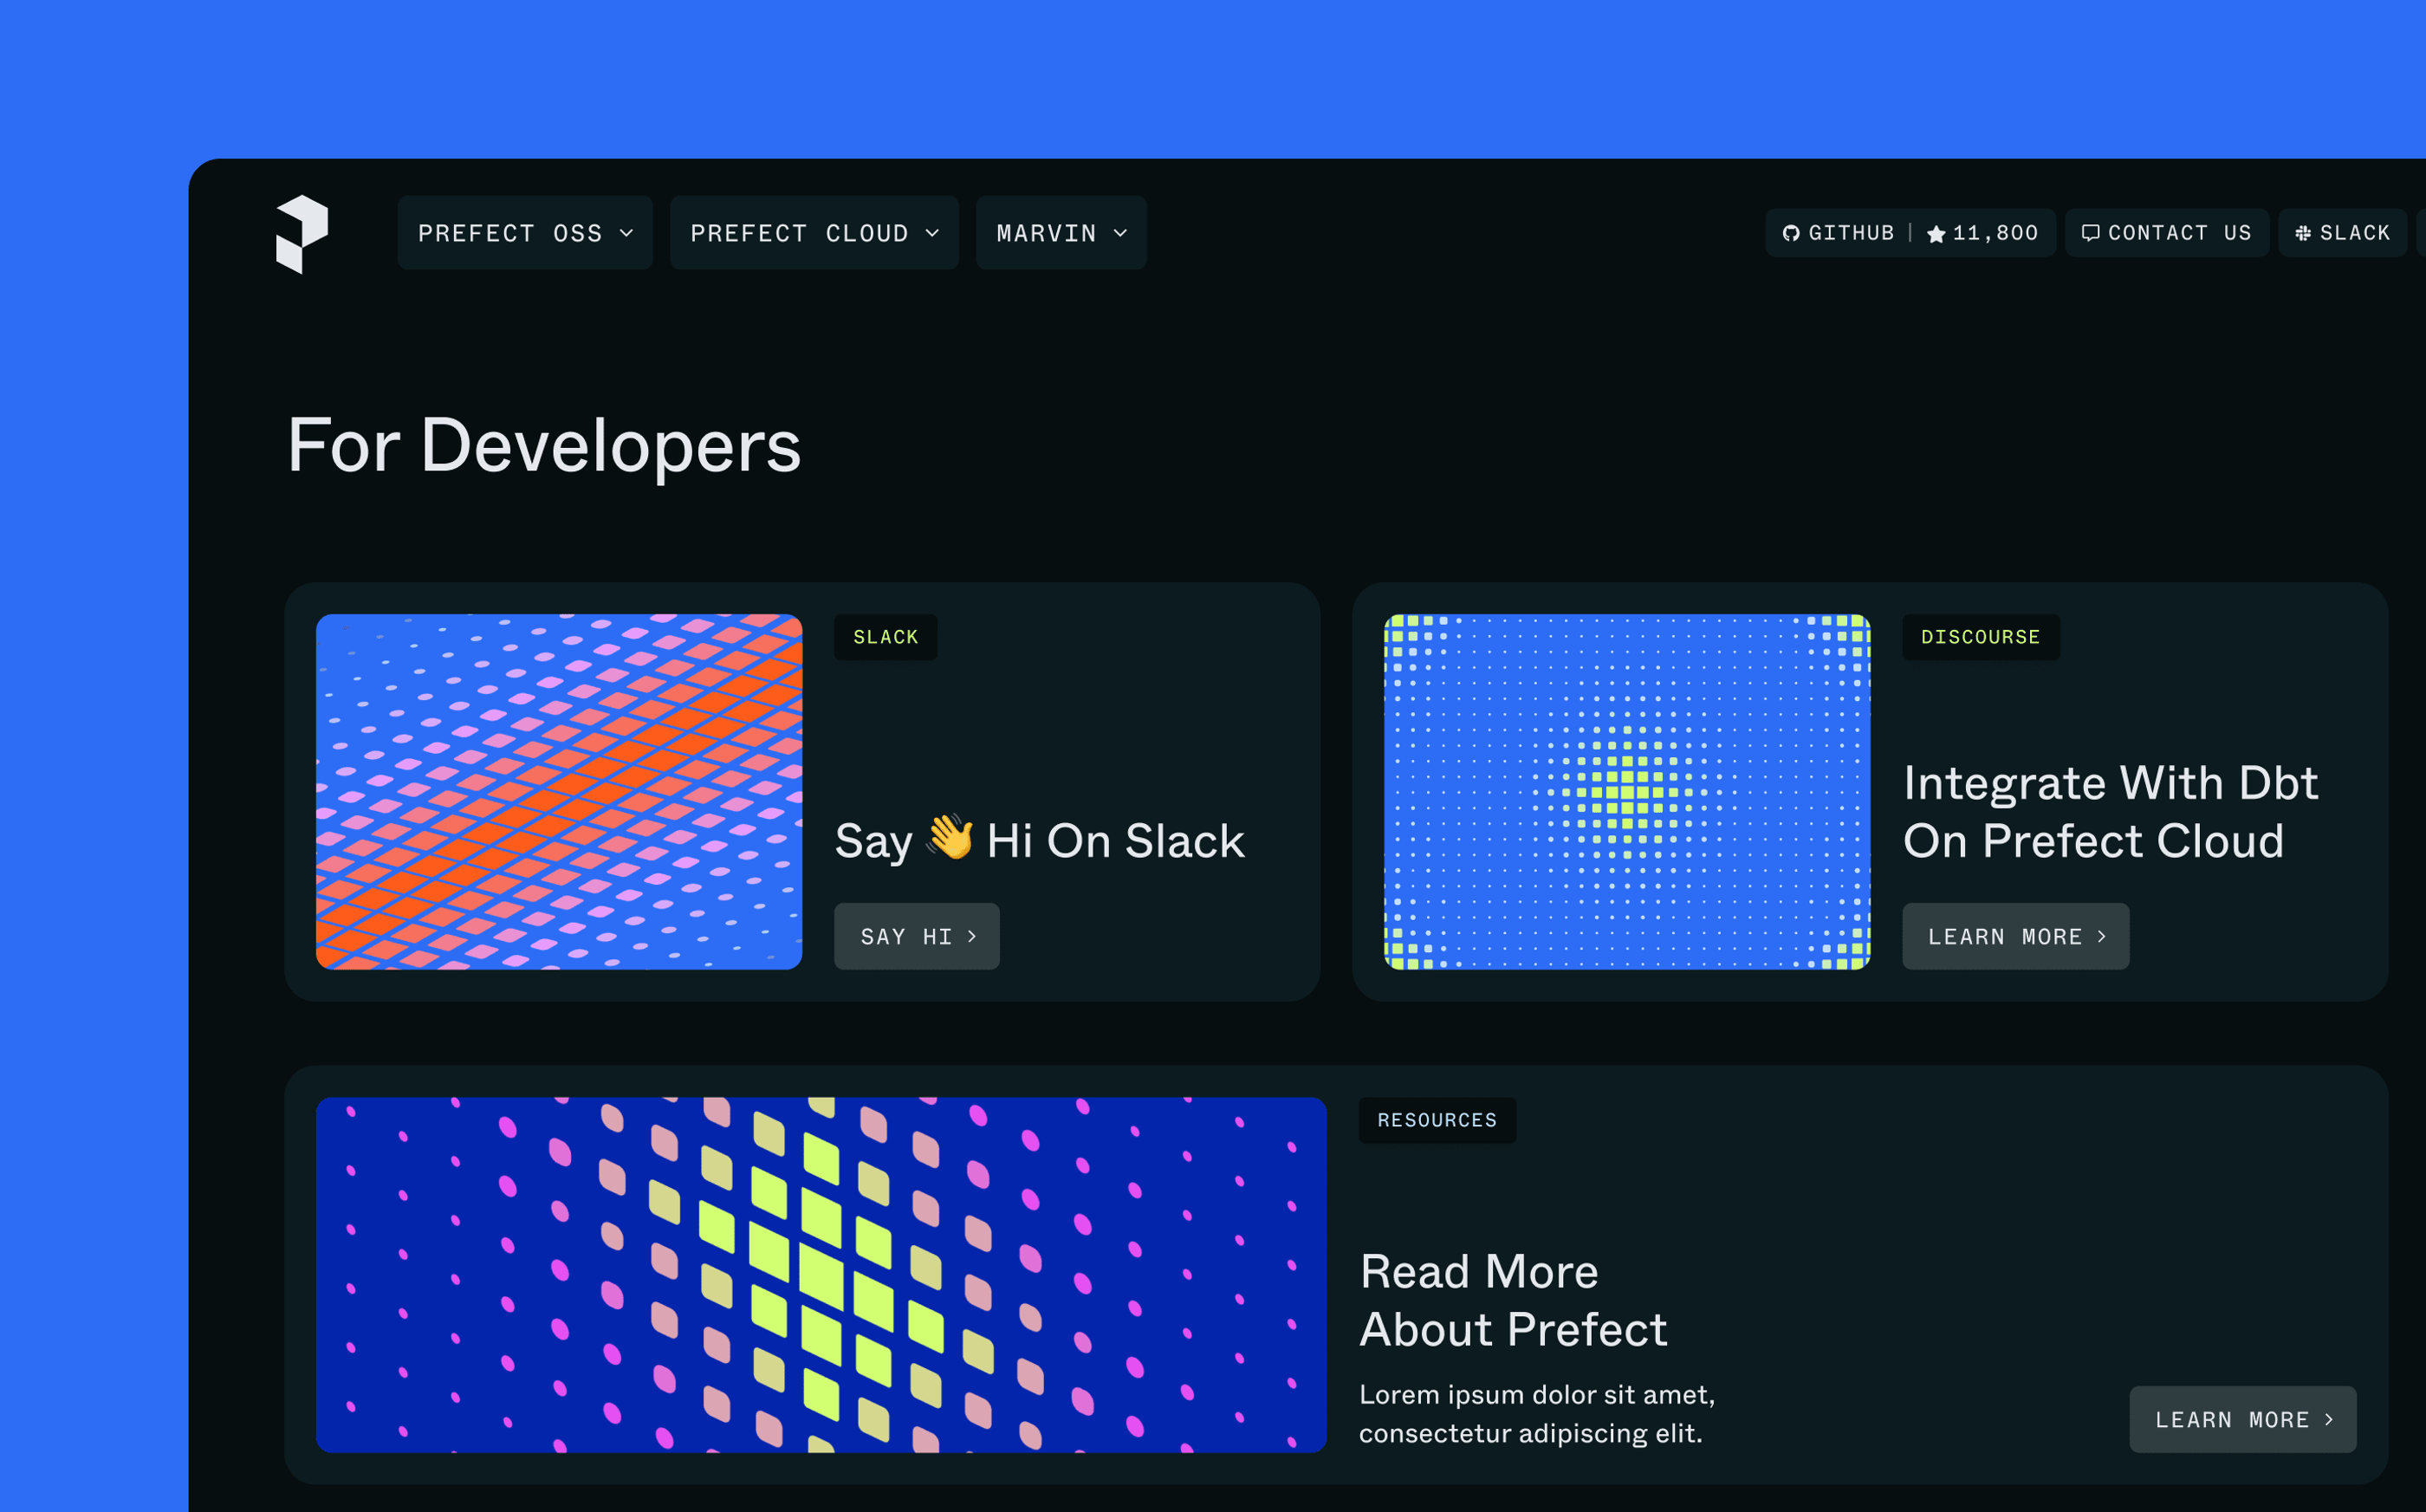Click the arrow icon on the dbt Learn More button
The image size is (2426, 1512).
pyautogui.click(x=2102, y=936)
